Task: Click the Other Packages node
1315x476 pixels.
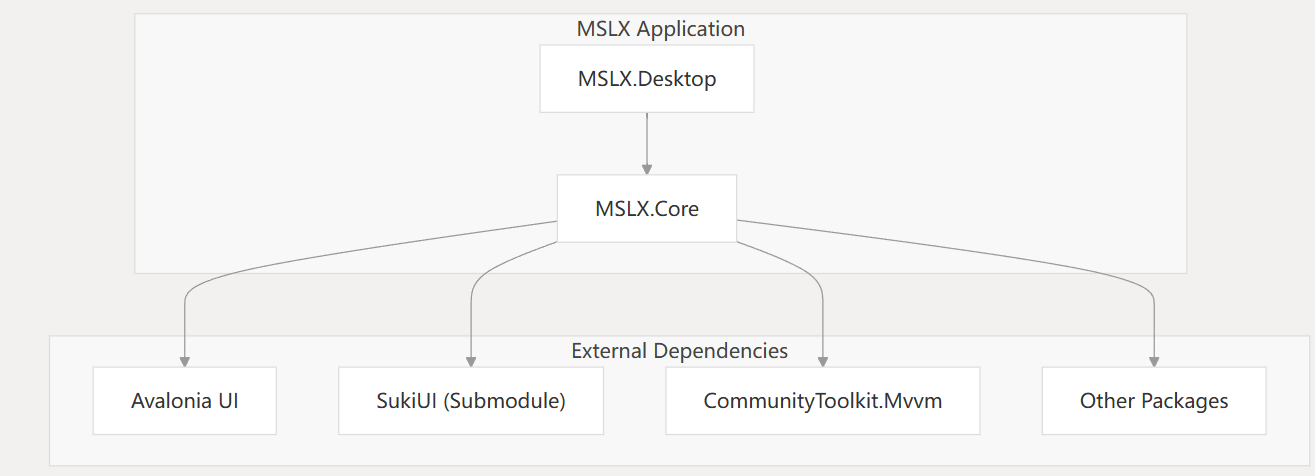Action: click(1154, 401)
